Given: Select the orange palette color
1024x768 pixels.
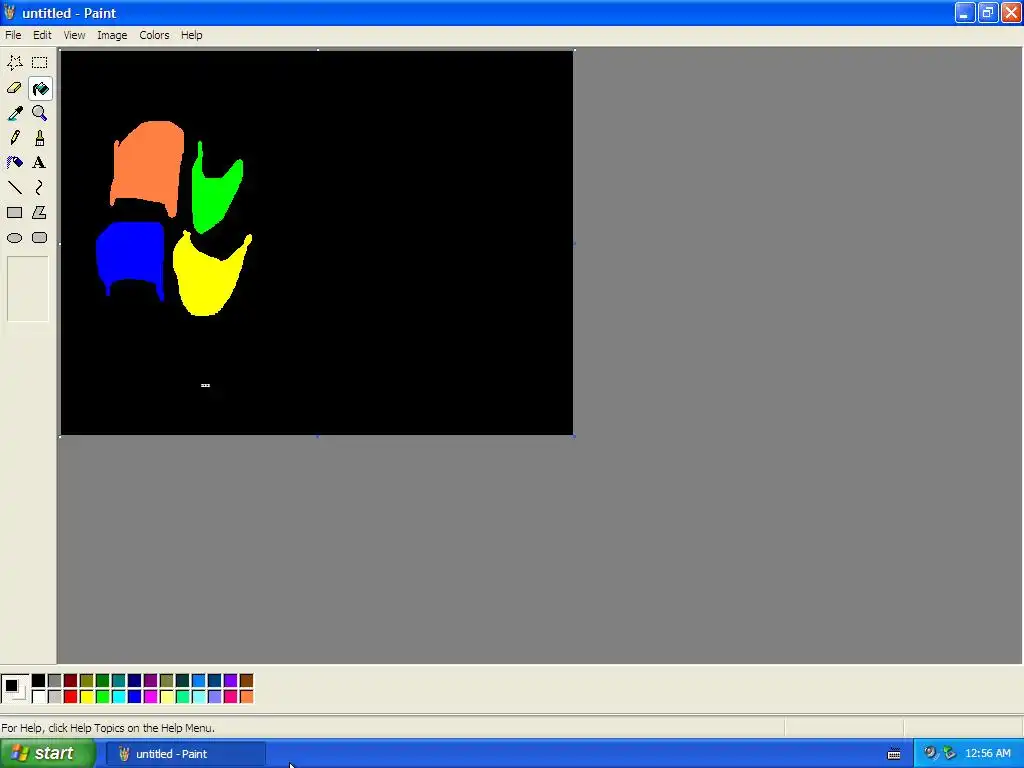Looking at the screenshot, I should 246,697.
